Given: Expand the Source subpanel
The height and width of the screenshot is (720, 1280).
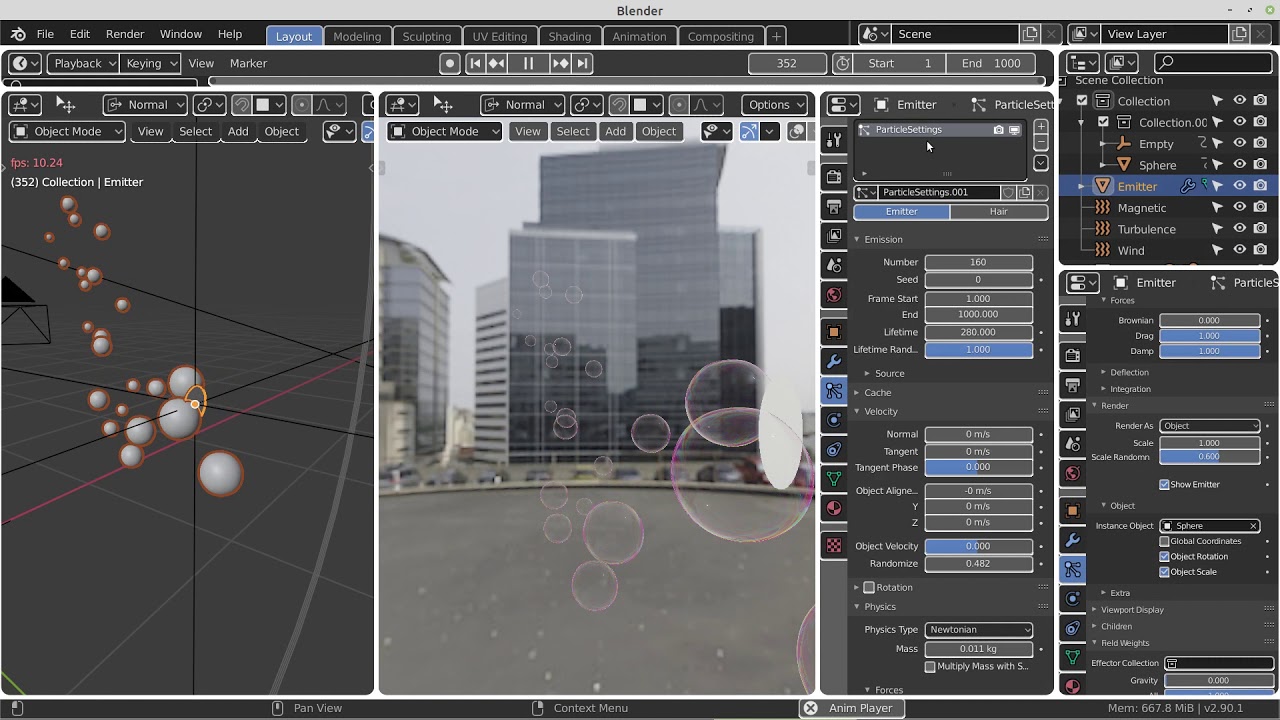Looking at the screenshot, I should (x=889, y=373).
